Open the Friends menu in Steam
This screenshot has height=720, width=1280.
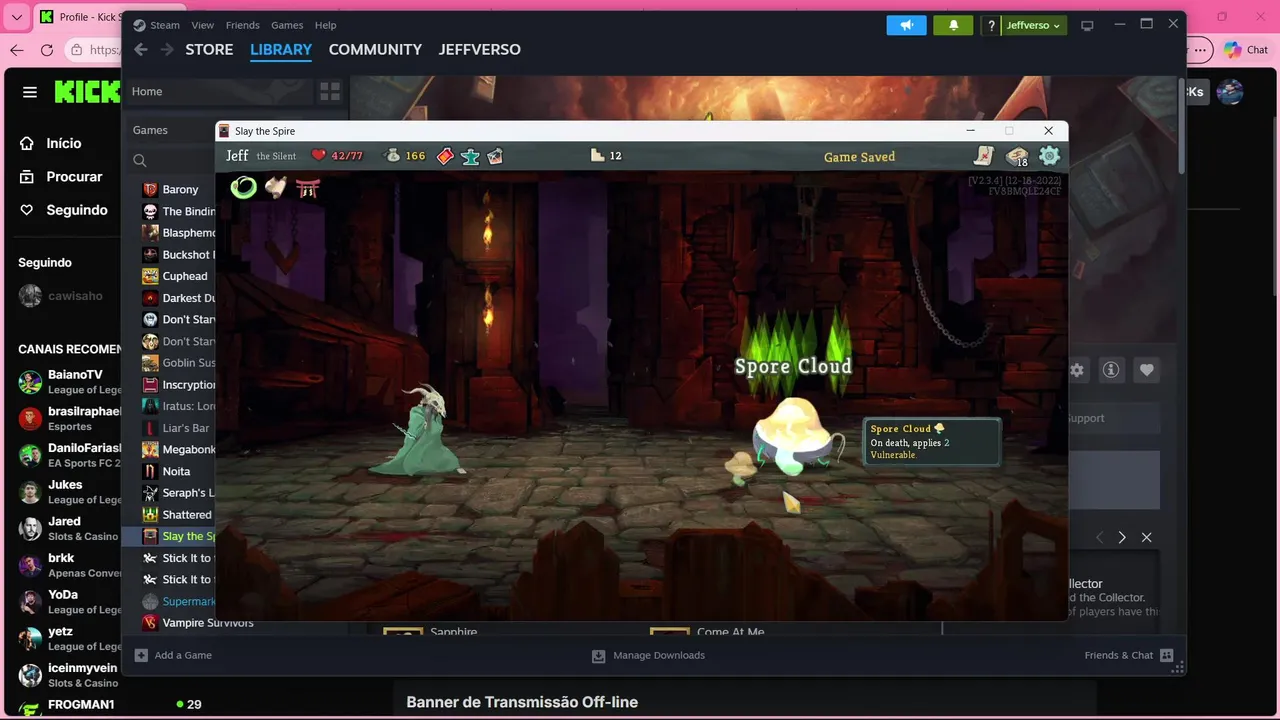click(x=242, y=25)
